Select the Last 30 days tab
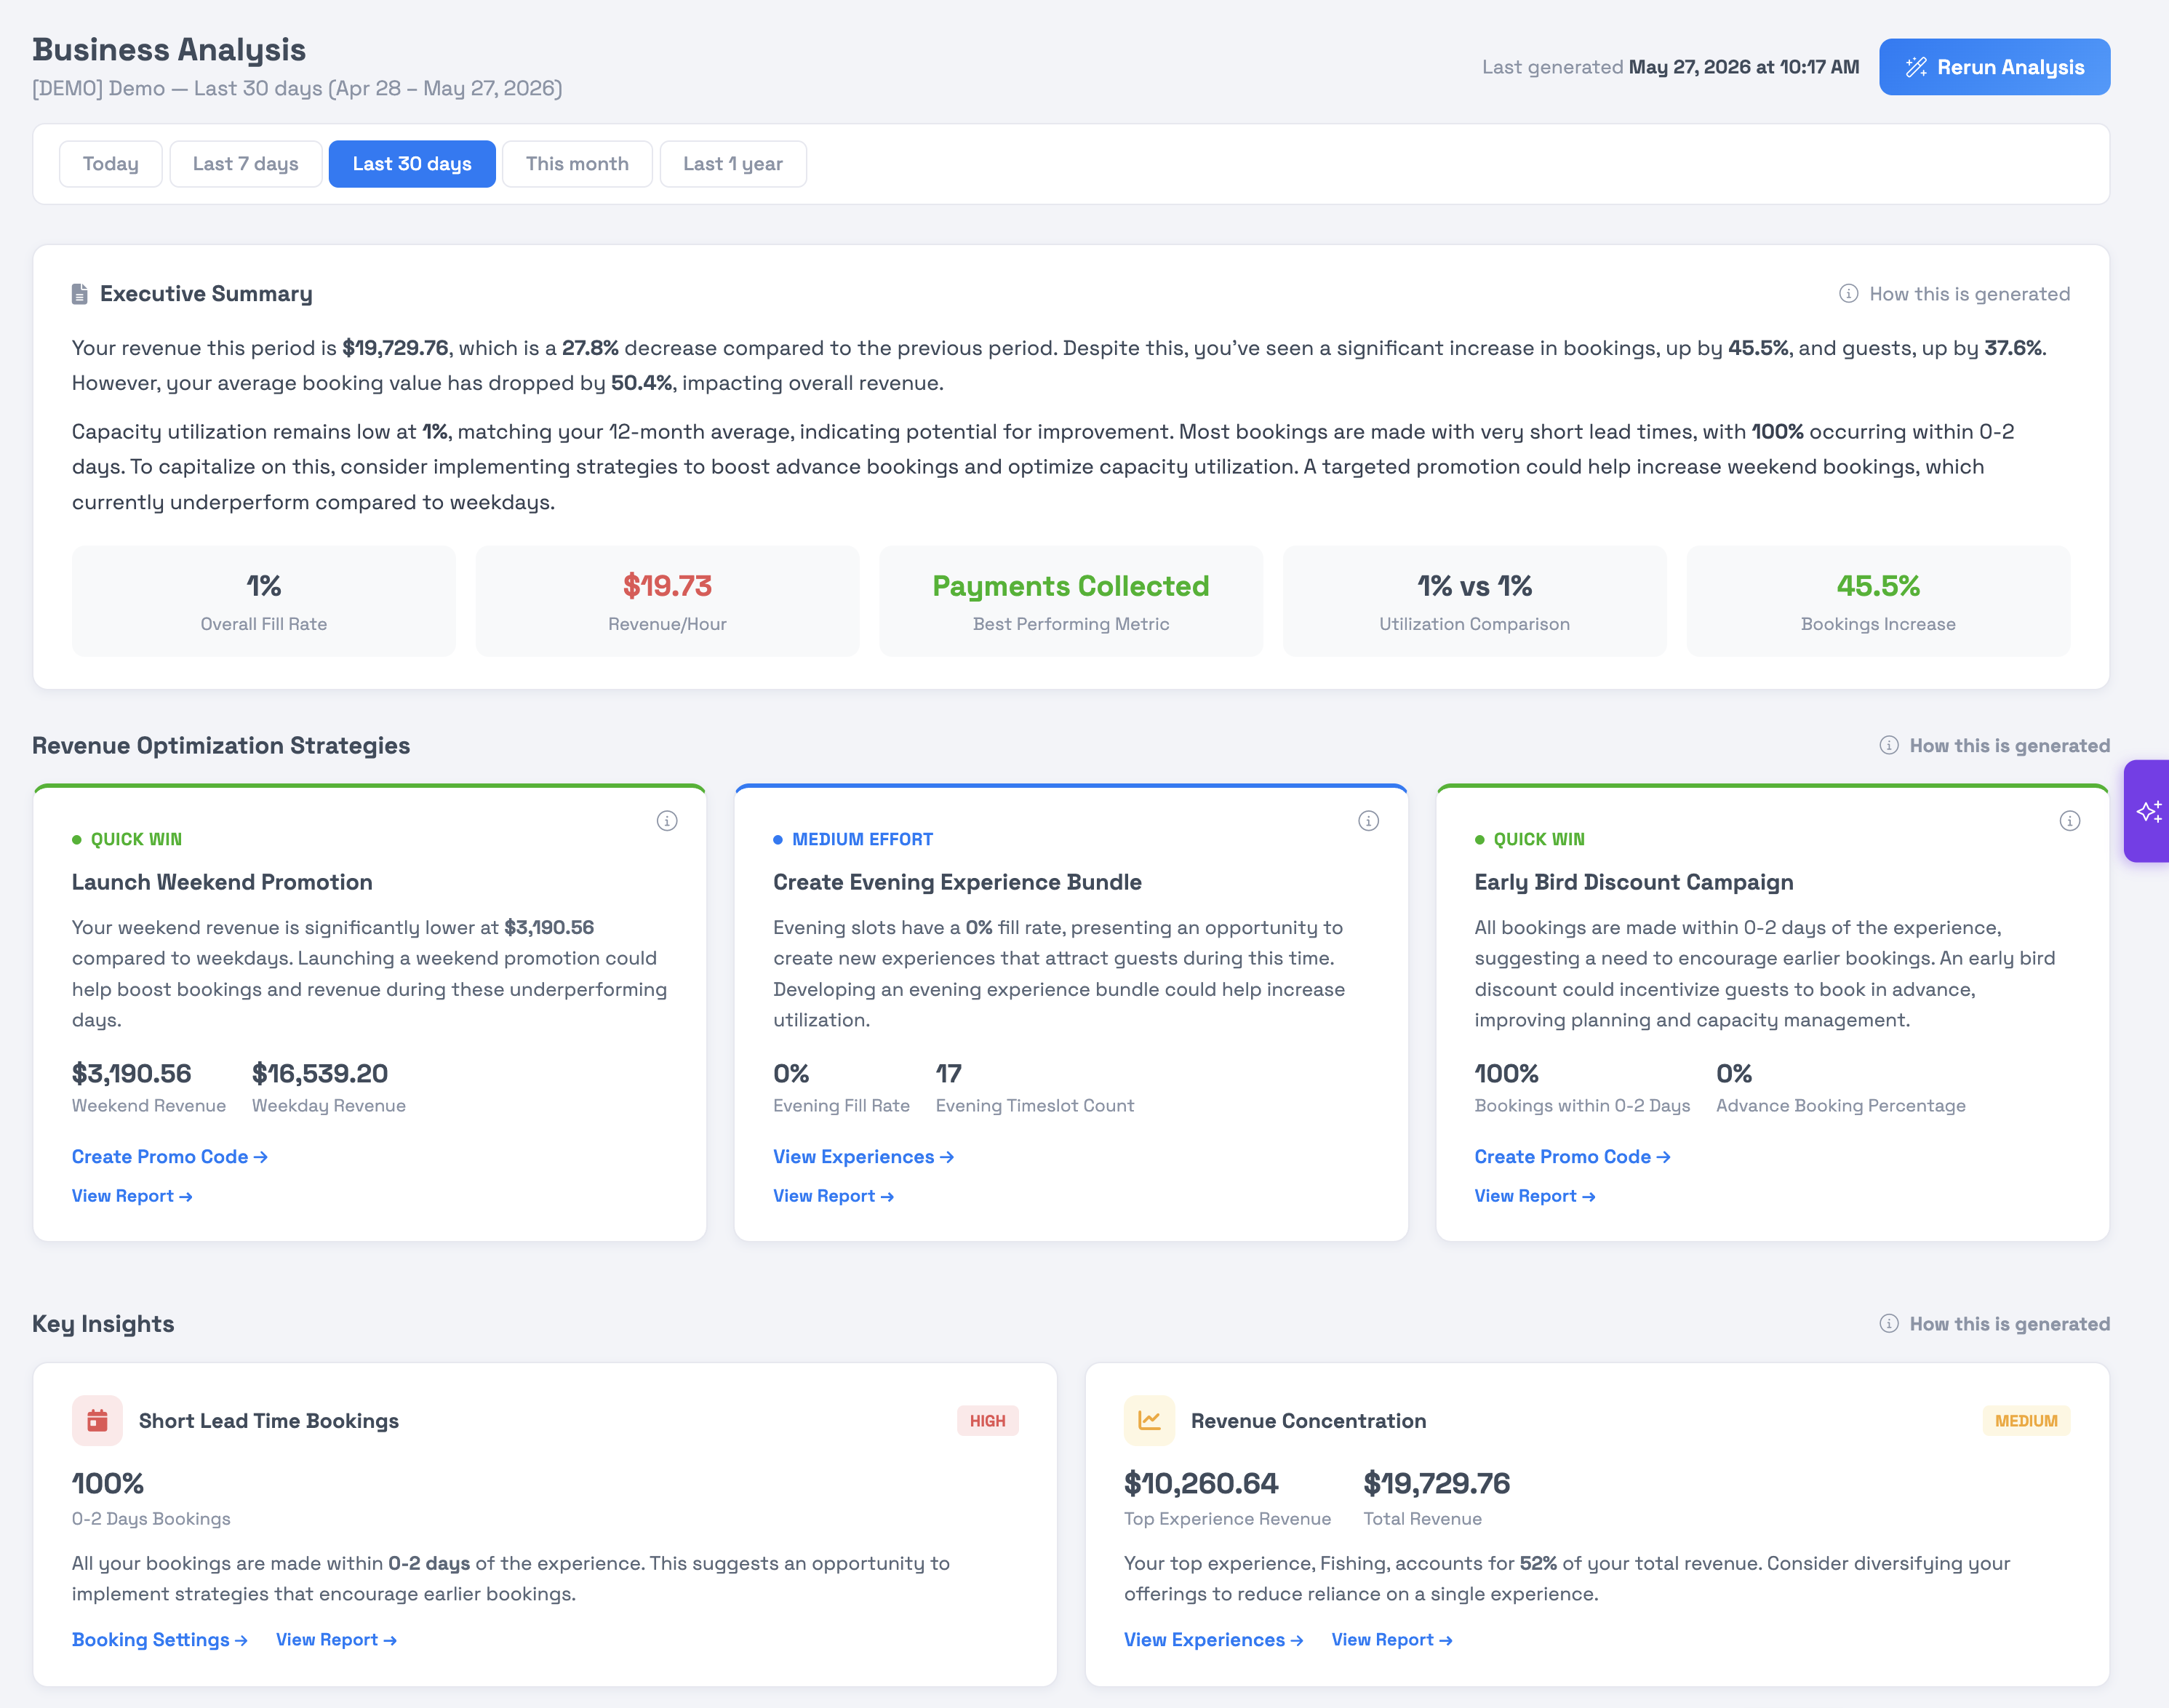2169x1708 pixels. pos(412,164)
